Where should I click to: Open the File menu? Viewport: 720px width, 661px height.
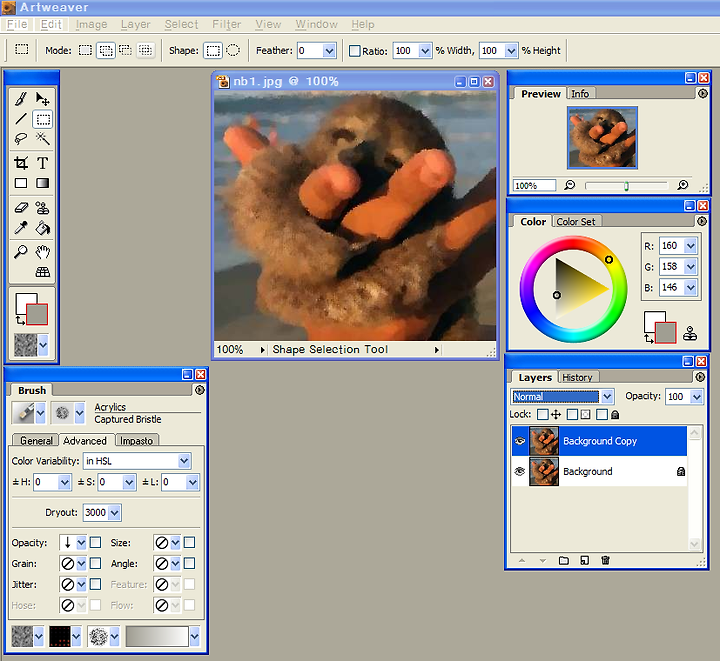(17, 24)
